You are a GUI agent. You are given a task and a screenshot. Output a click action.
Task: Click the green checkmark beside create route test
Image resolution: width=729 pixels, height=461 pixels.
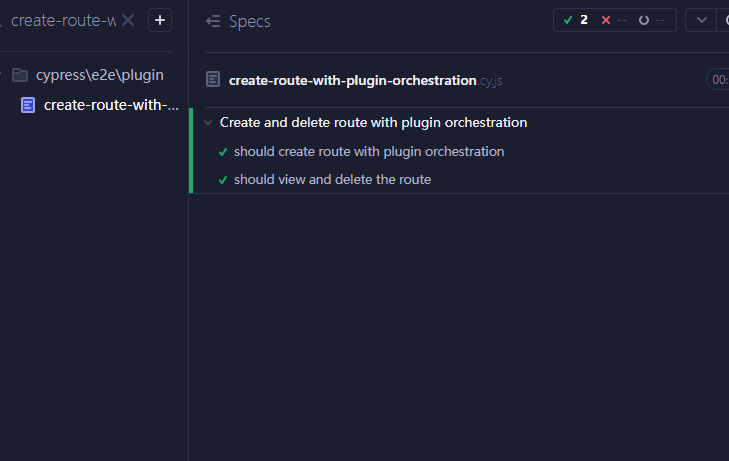pos(223,152)
